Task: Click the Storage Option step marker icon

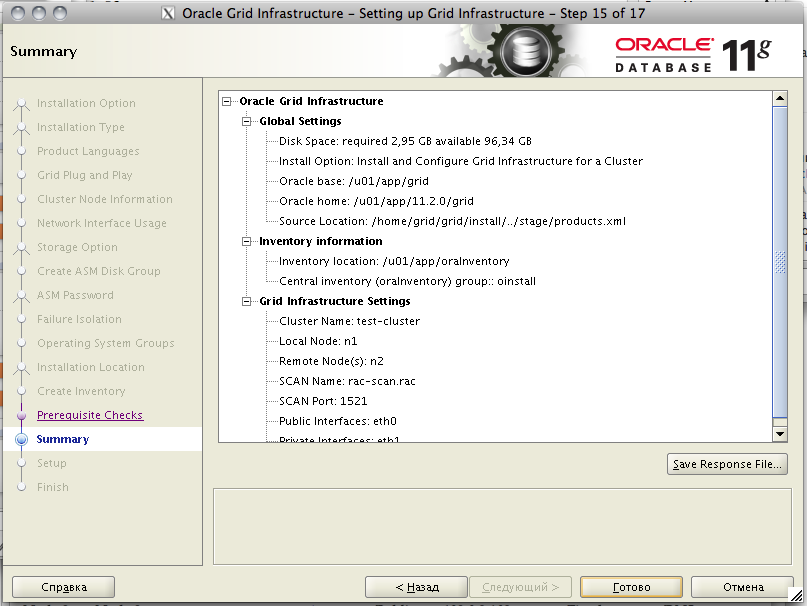Action: click(21, 248)
